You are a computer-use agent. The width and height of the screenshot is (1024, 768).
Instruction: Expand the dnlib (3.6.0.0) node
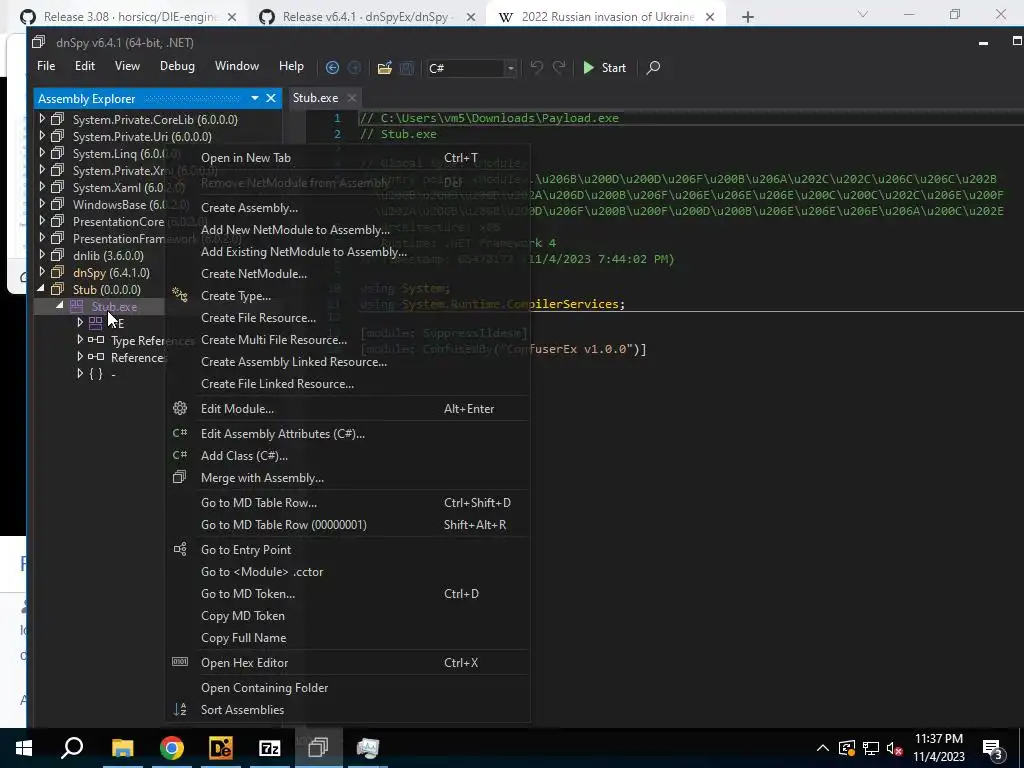click(x=42, y=255)
